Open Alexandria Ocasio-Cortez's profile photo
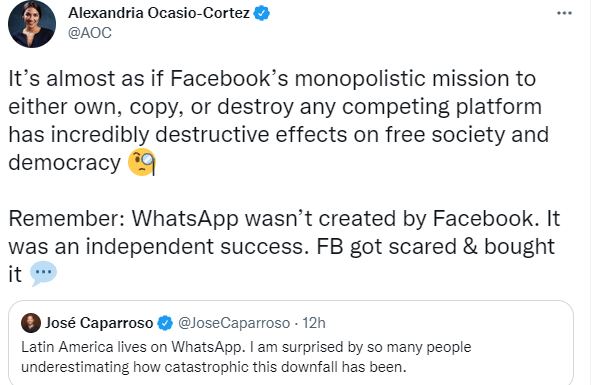 (x=32, y=24)
